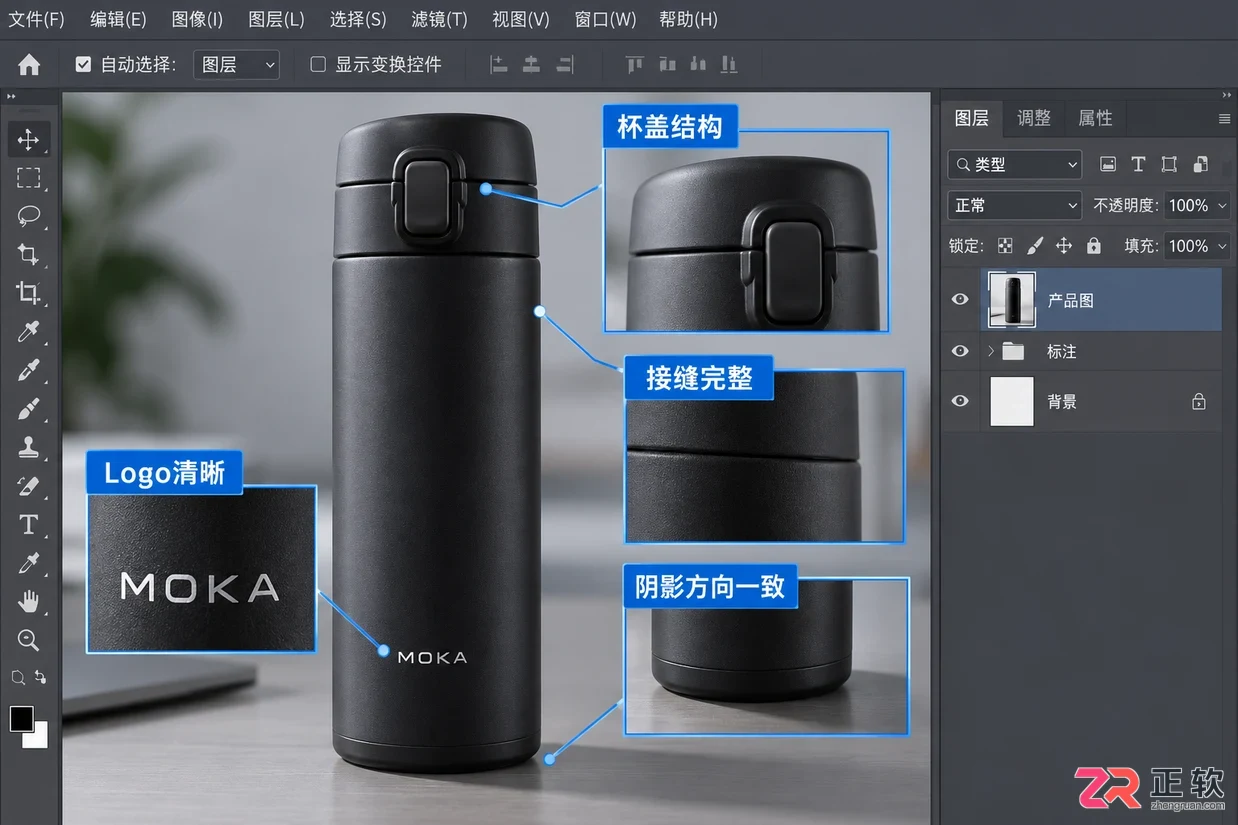The image size is (1238, 825).
Task: Align right edges in options bar
Action: pyautogui.click(x=565, y=65)
